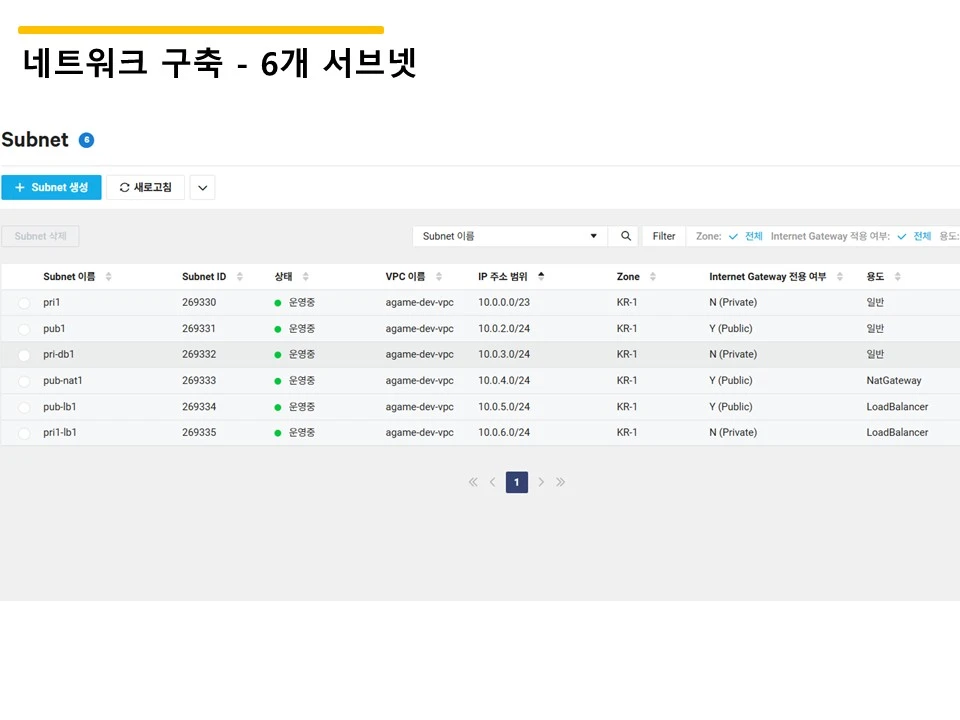Select the checkbox for pri1 row
Viewport: 960px width, 720px height.
pos(23,302)
